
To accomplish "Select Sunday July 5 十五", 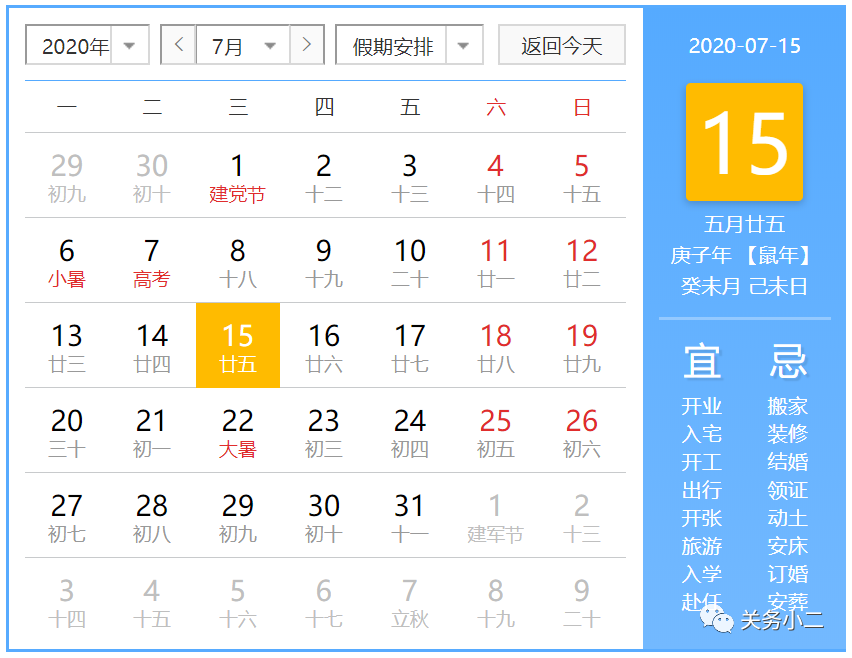I will click(582, 176).
